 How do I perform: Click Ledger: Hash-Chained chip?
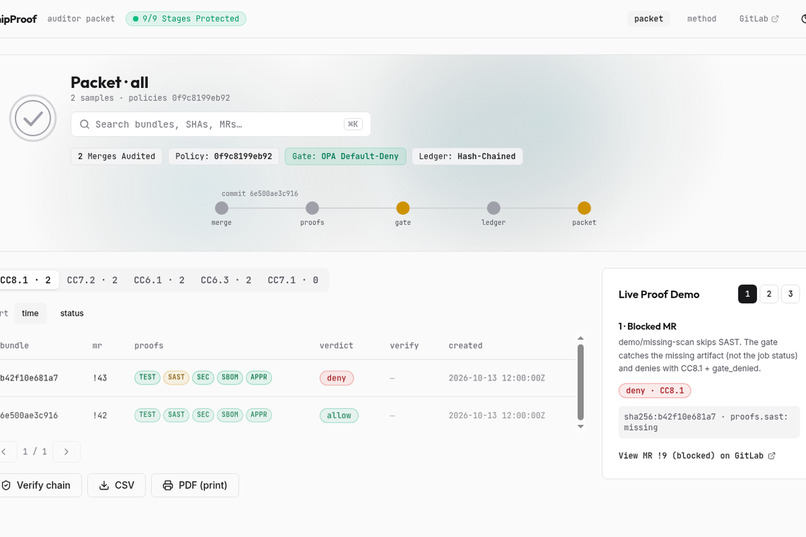[467, 156]
